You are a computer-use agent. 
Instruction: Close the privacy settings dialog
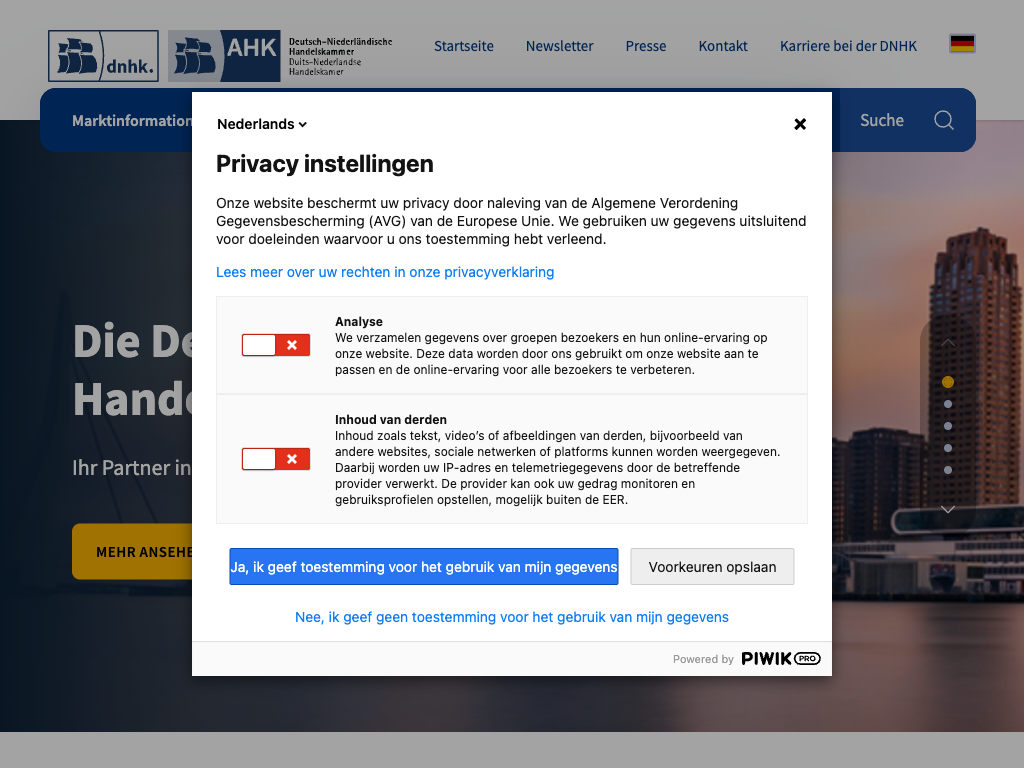pos(799,124)
